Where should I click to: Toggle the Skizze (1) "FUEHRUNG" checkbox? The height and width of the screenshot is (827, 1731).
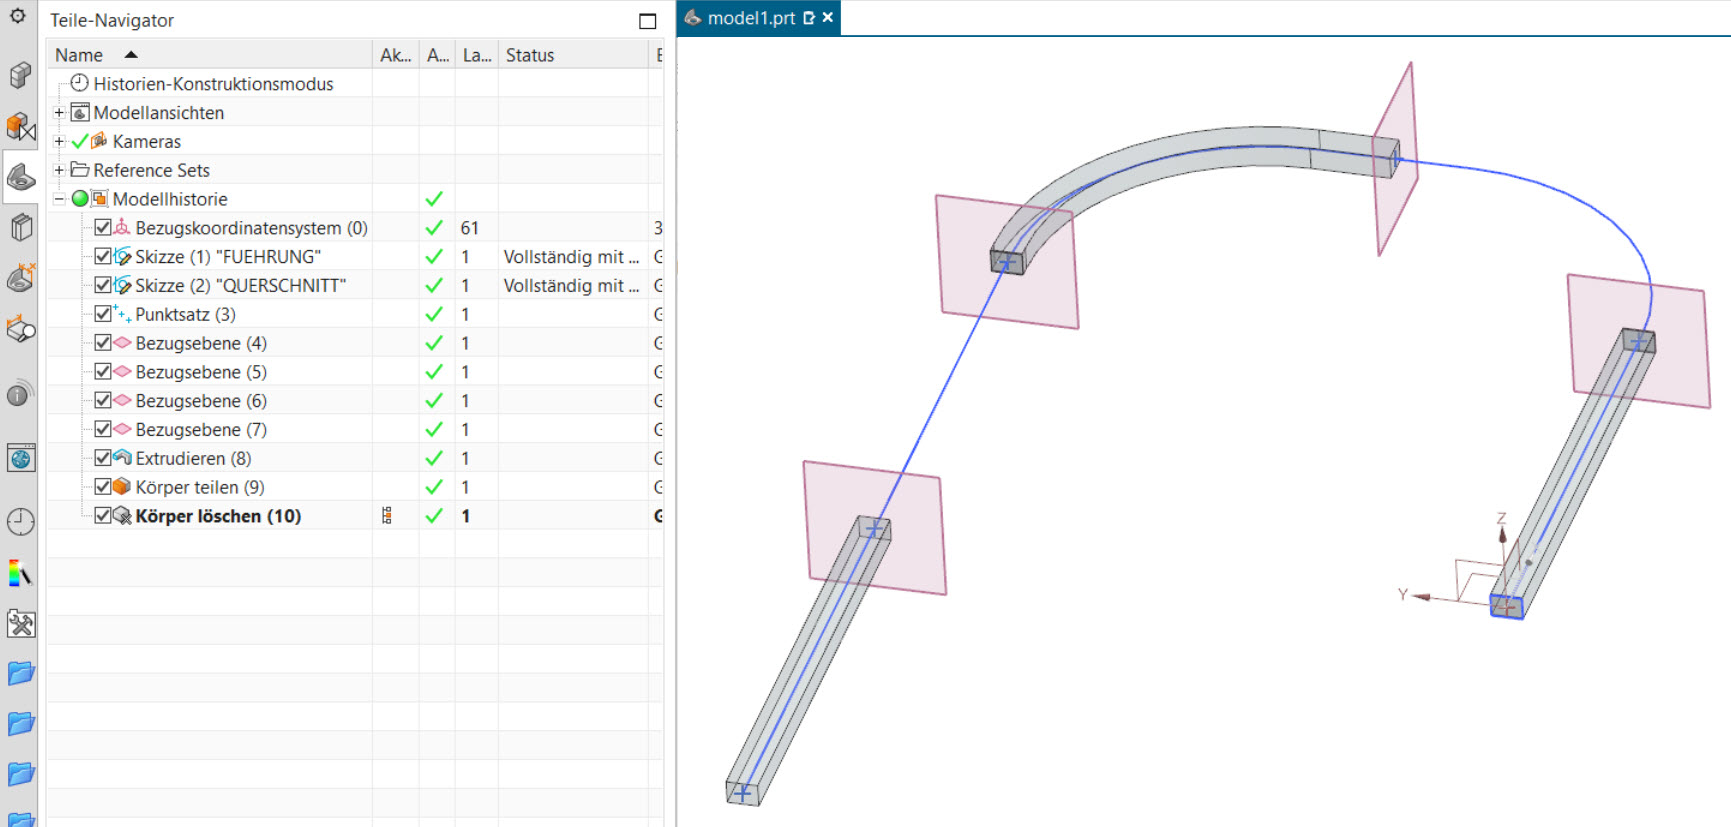coord(103,257)
